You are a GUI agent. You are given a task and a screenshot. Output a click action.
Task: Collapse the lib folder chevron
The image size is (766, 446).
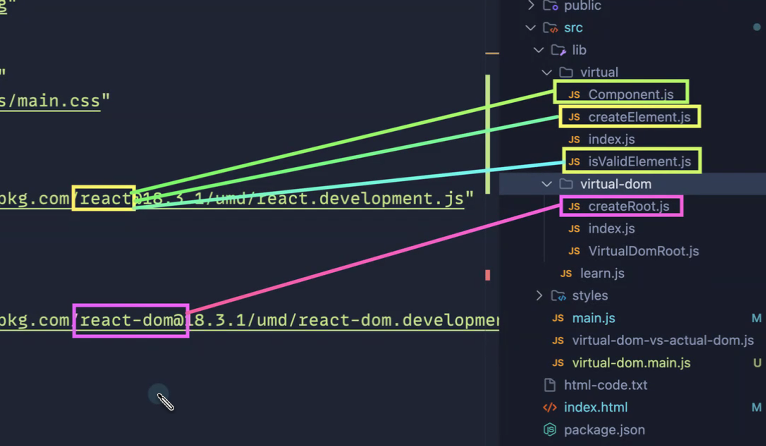(x=538, y=50)
